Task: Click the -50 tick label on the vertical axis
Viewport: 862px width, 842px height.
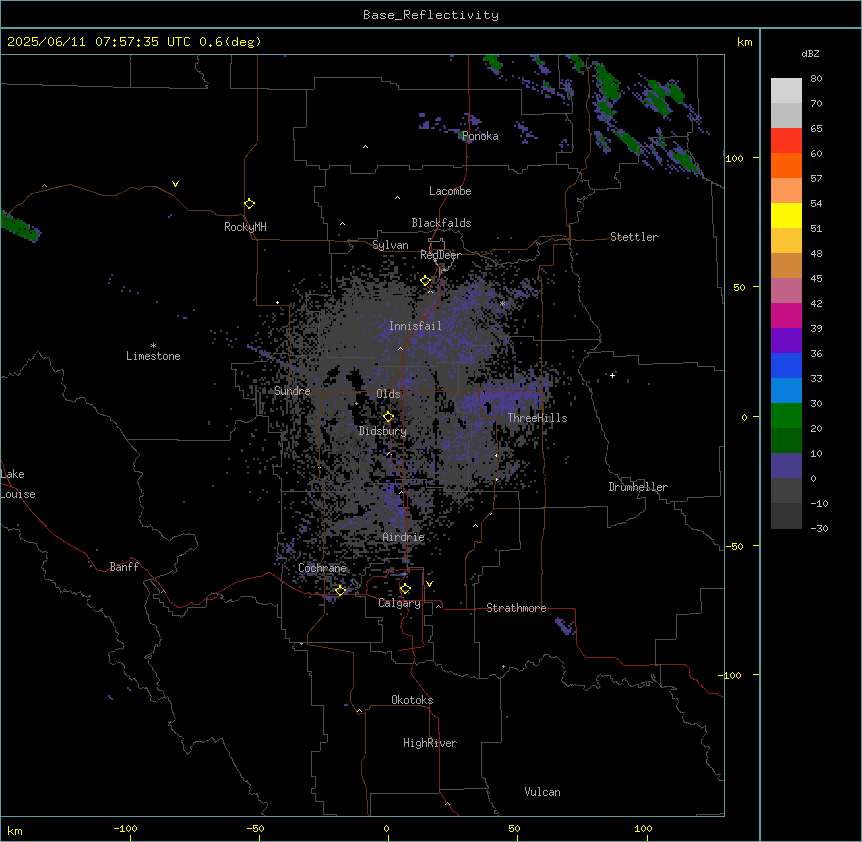Action: tap(734, 546)
